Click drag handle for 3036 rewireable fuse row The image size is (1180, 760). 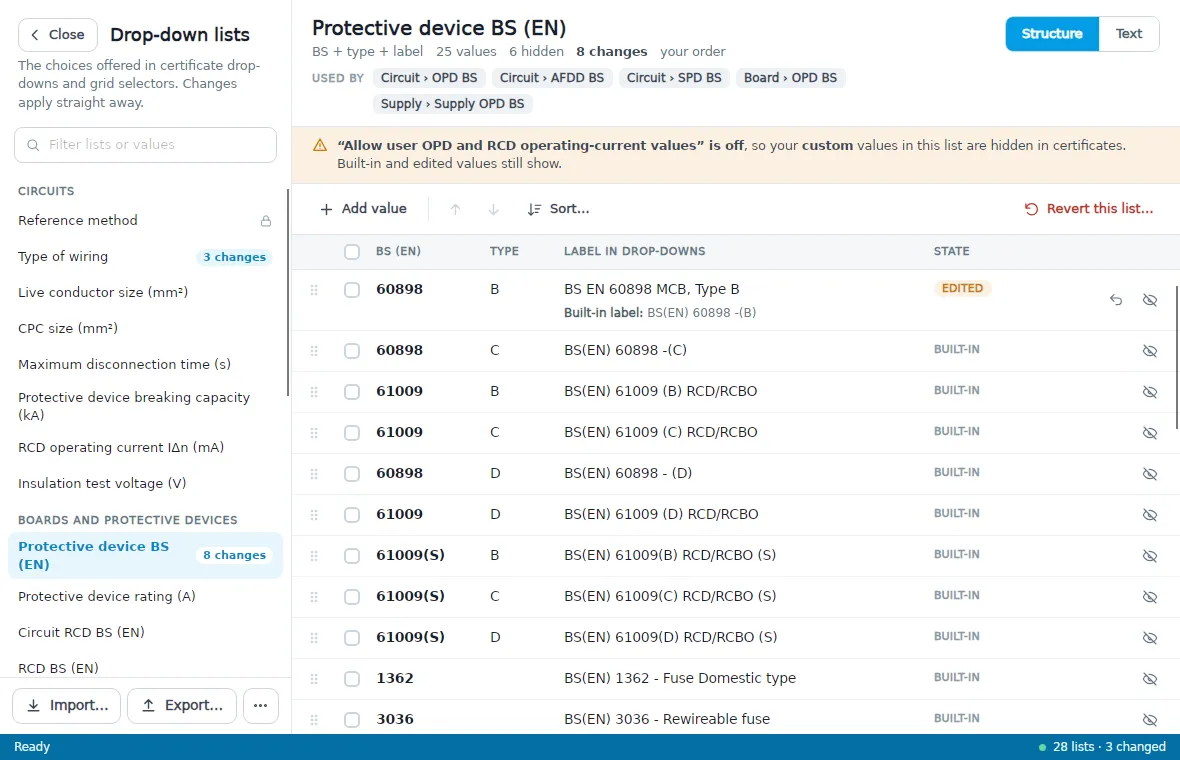click(x=314, y=720)
